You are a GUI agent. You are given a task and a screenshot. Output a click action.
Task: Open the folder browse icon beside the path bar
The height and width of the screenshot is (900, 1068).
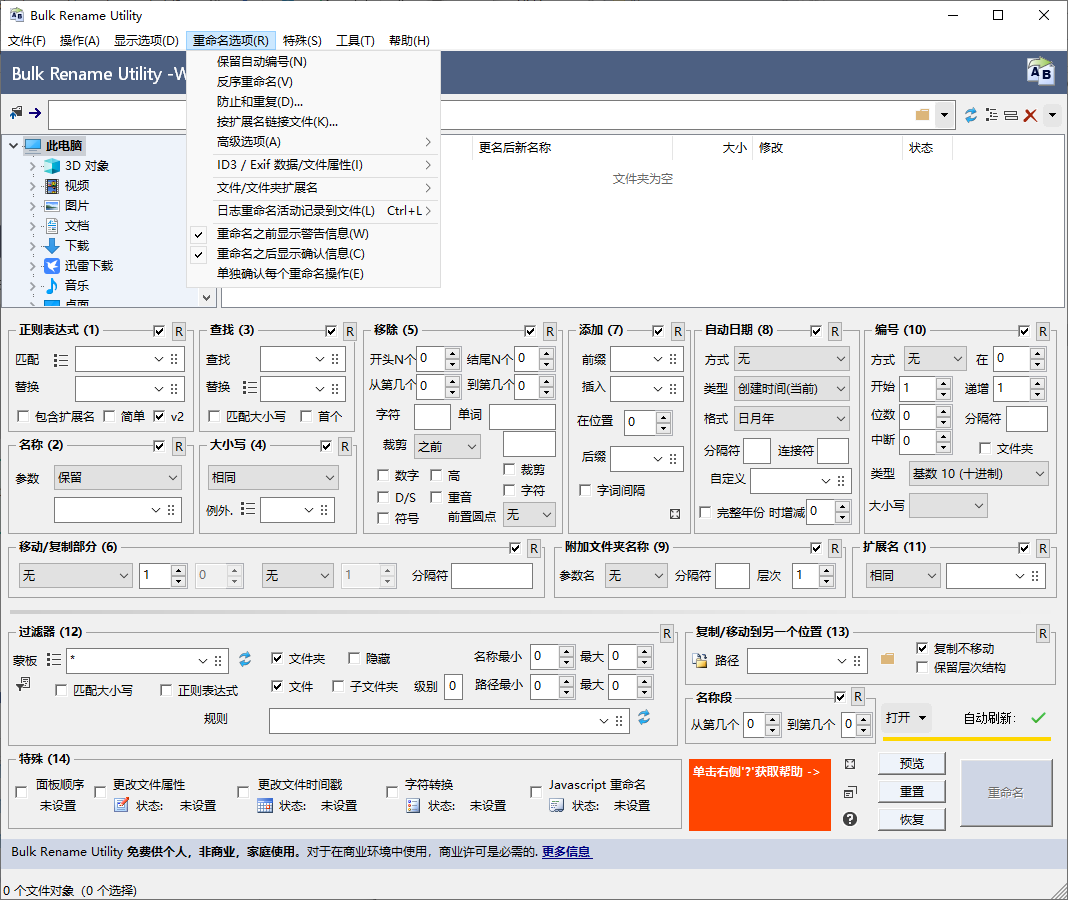coord(921,114)
